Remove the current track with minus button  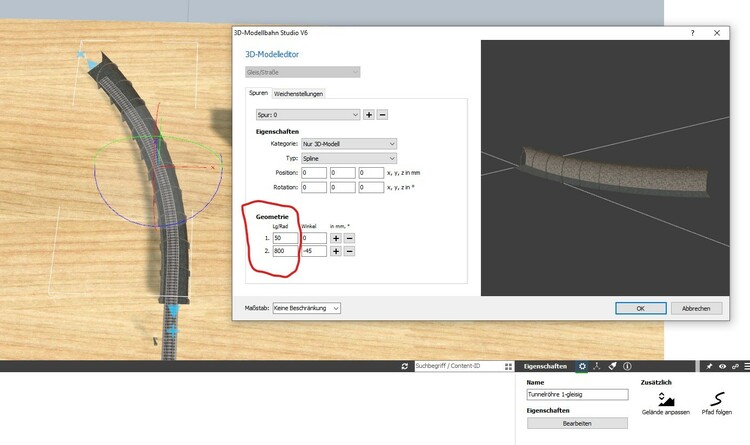tap(382, 115)
